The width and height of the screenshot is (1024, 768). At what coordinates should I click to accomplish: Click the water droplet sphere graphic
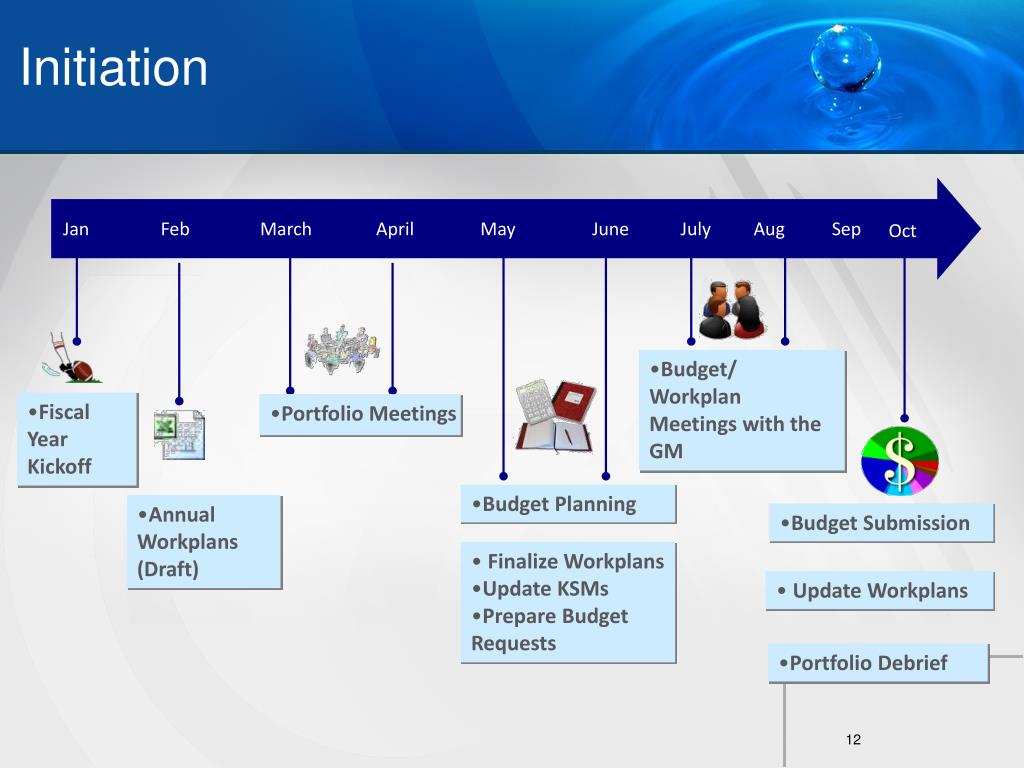pos(846,57)
